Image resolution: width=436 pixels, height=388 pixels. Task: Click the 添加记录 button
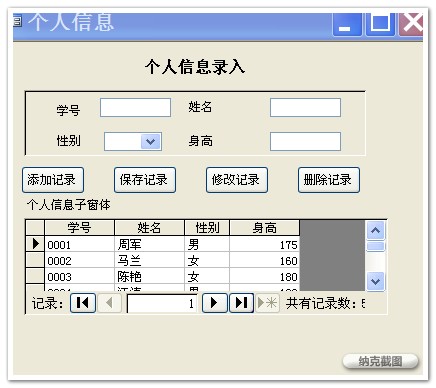pyautogui.click(x=53, y=180)
